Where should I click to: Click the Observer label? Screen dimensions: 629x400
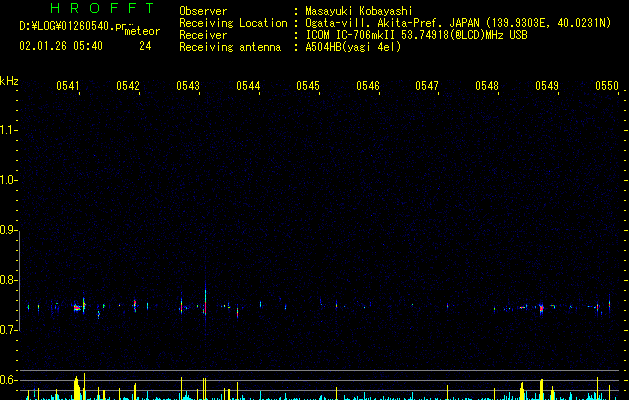point(203,11)
